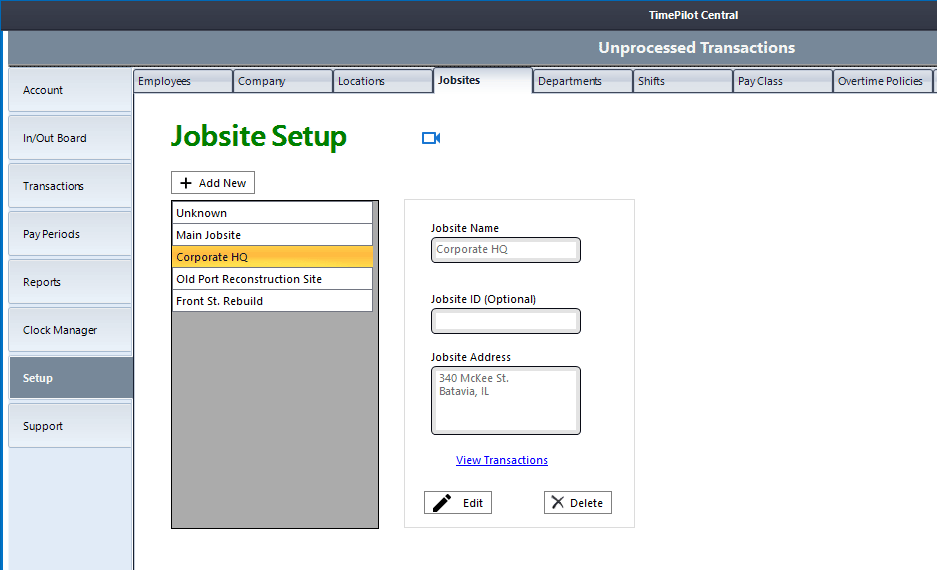937x570 pixels.
Task: Open the Locations tab
Action: tap(383, 81)
